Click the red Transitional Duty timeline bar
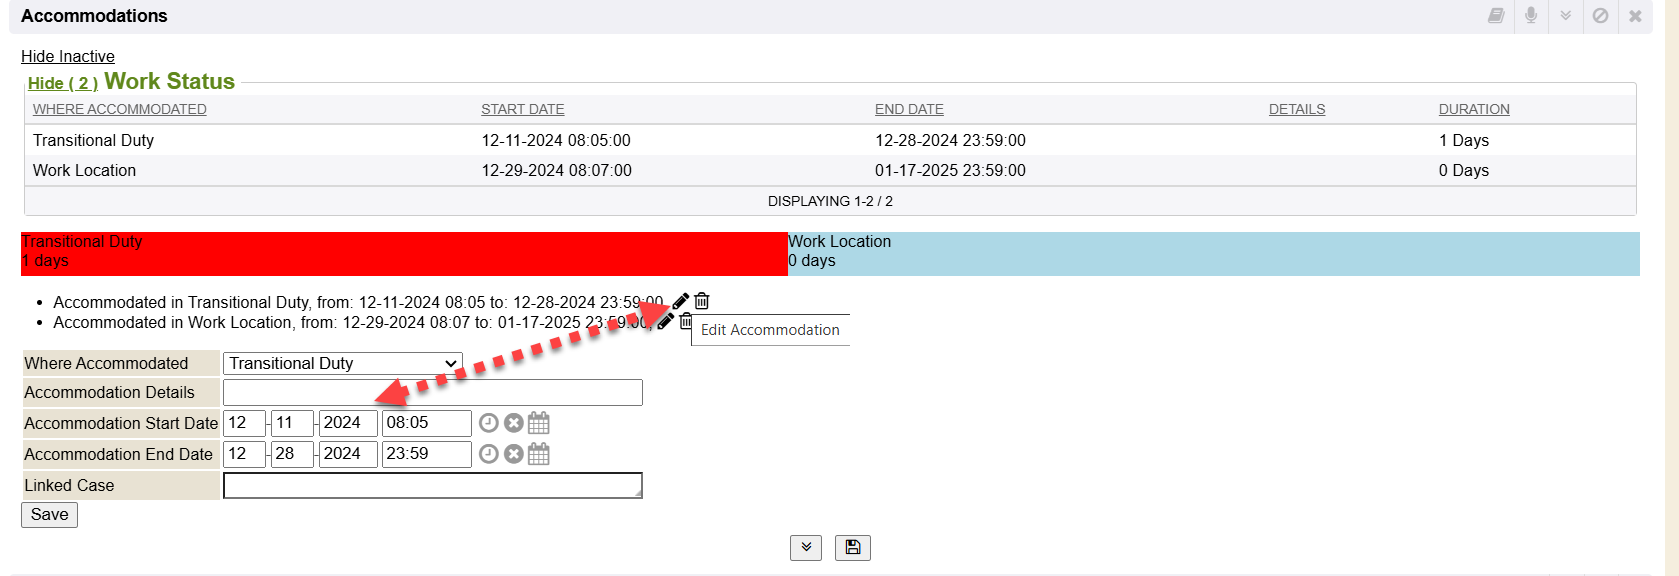 point(404,253)
